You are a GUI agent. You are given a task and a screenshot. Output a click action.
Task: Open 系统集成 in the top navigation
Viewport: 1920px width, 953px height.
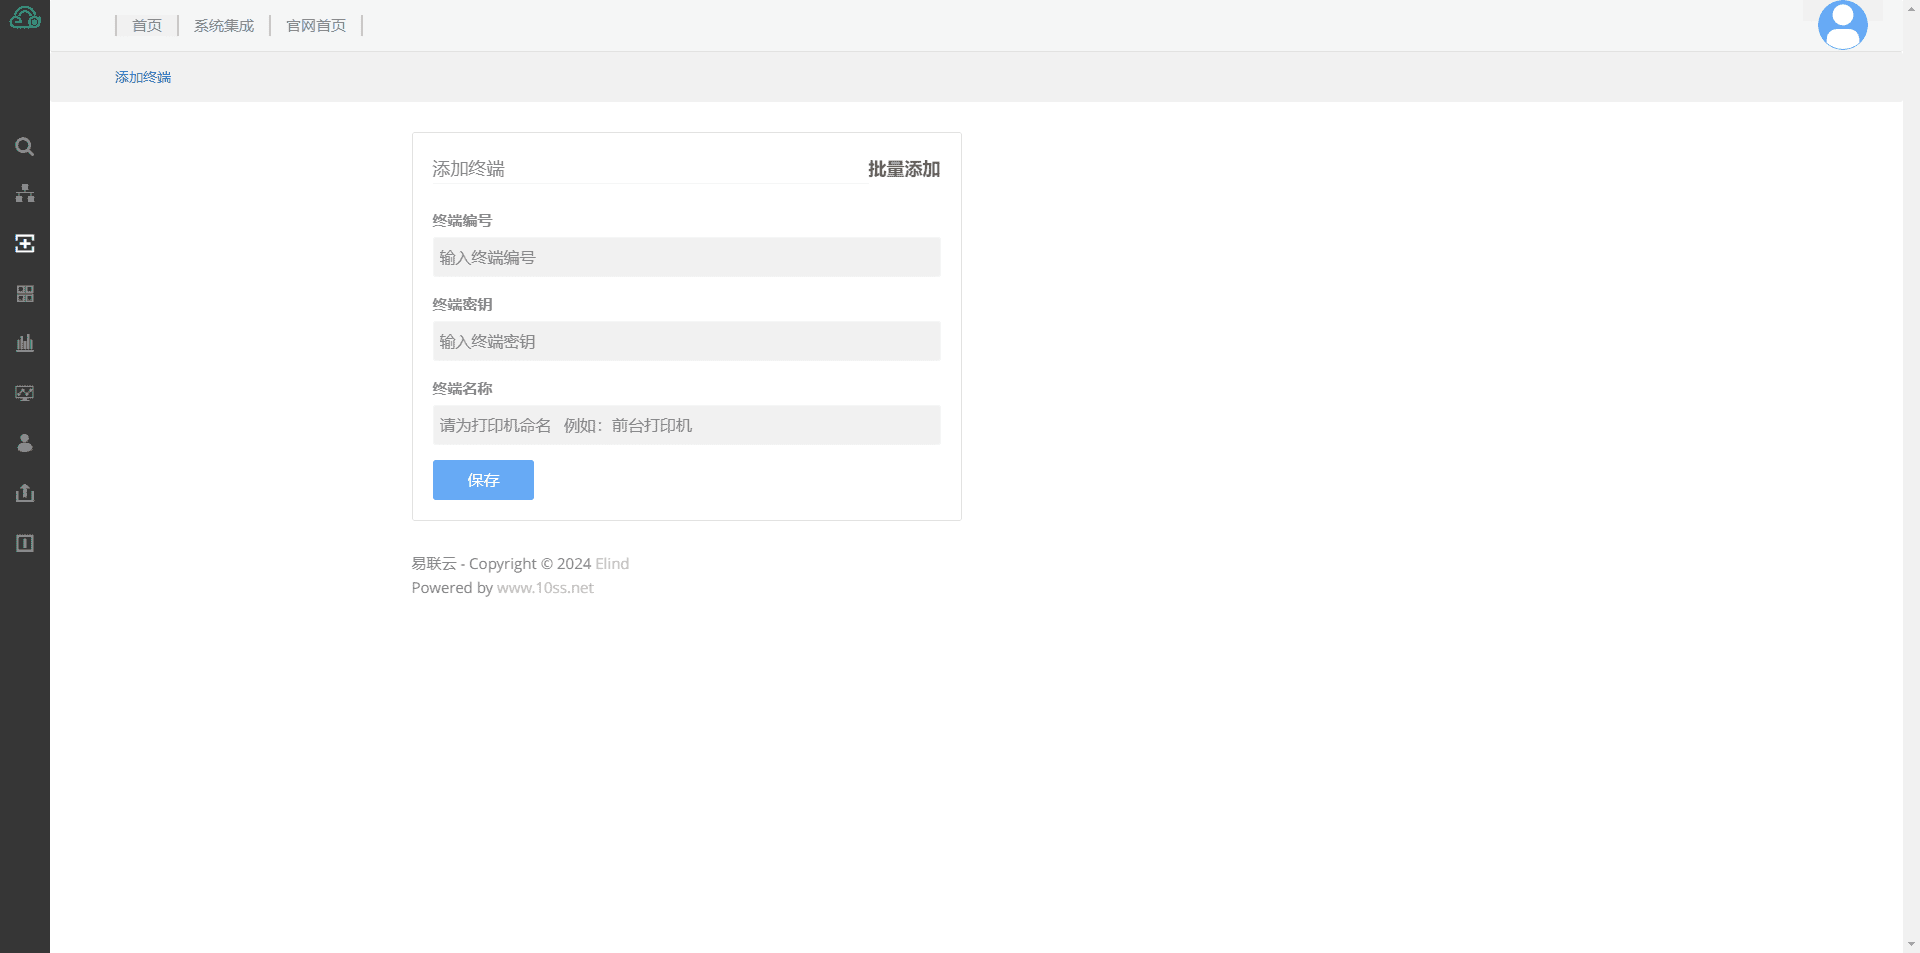click(x=224, y=25)
